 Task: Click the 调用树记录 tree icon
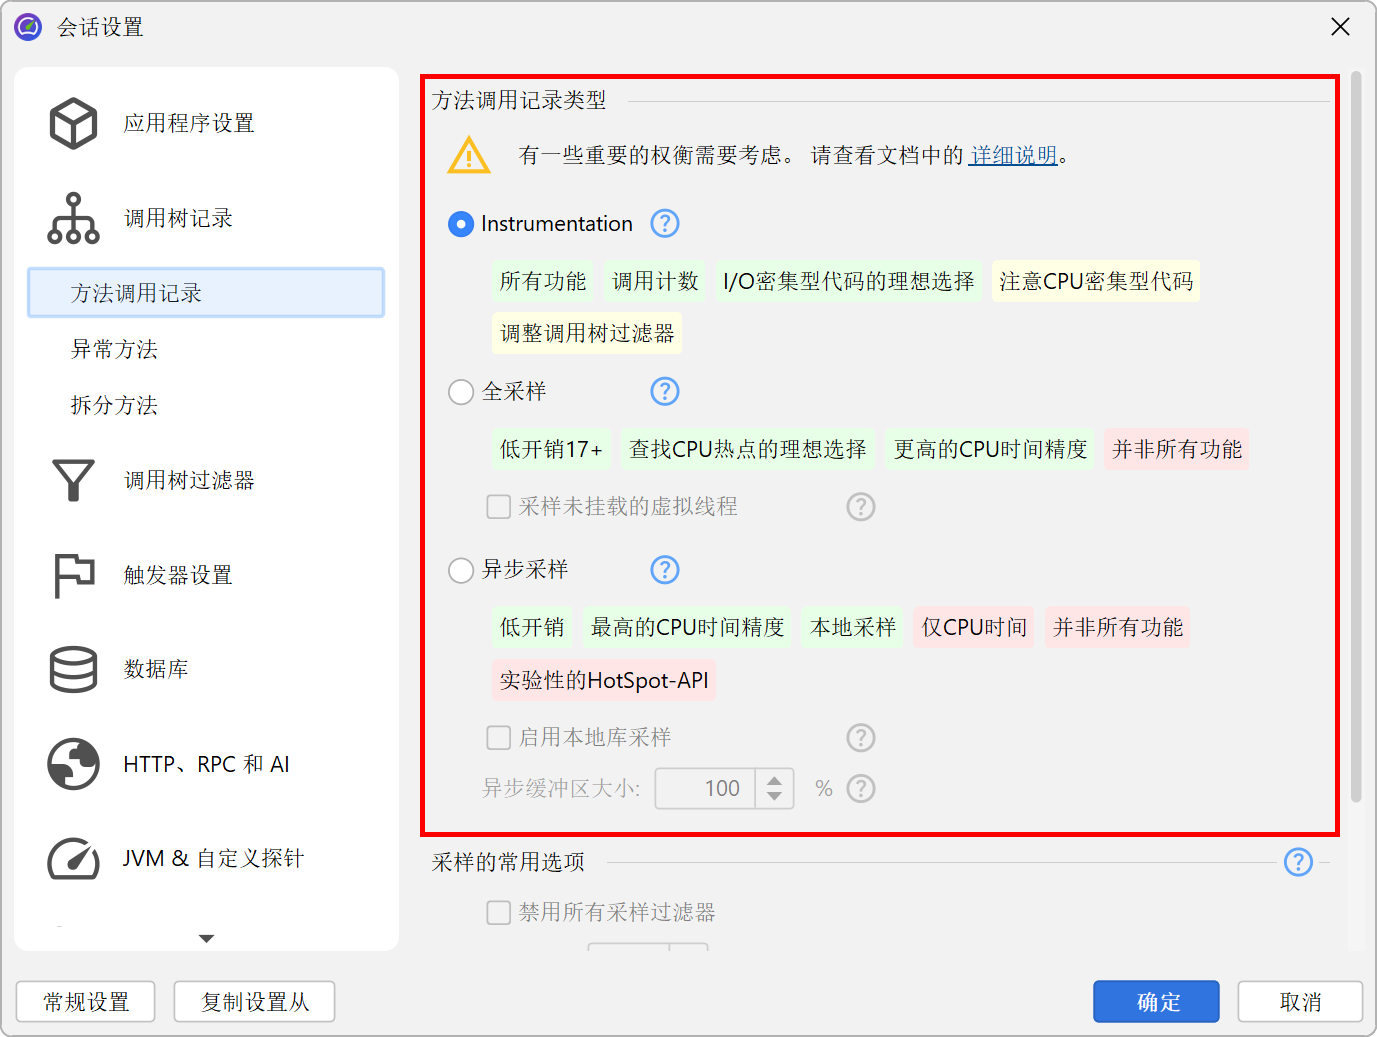(73, 218)
